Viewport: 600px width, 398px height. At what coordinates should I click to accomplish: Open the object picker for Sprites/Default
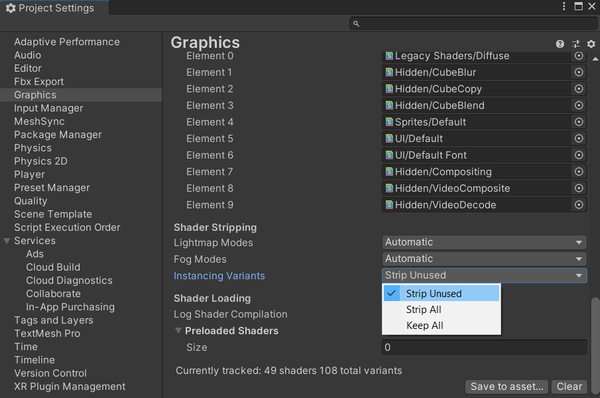[x=579, y=122]
